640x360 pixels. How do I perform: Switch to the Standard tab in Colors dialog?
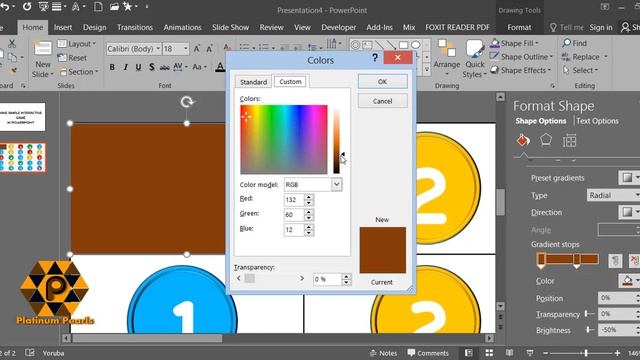pyautogui.click(x=253, y=82)
